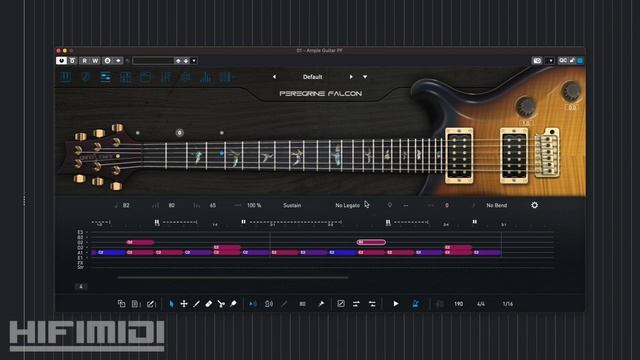Open the No Bend dropdown
Viewport: 640px width, 360px height.
pyautogui.click(x=496, y=205)
